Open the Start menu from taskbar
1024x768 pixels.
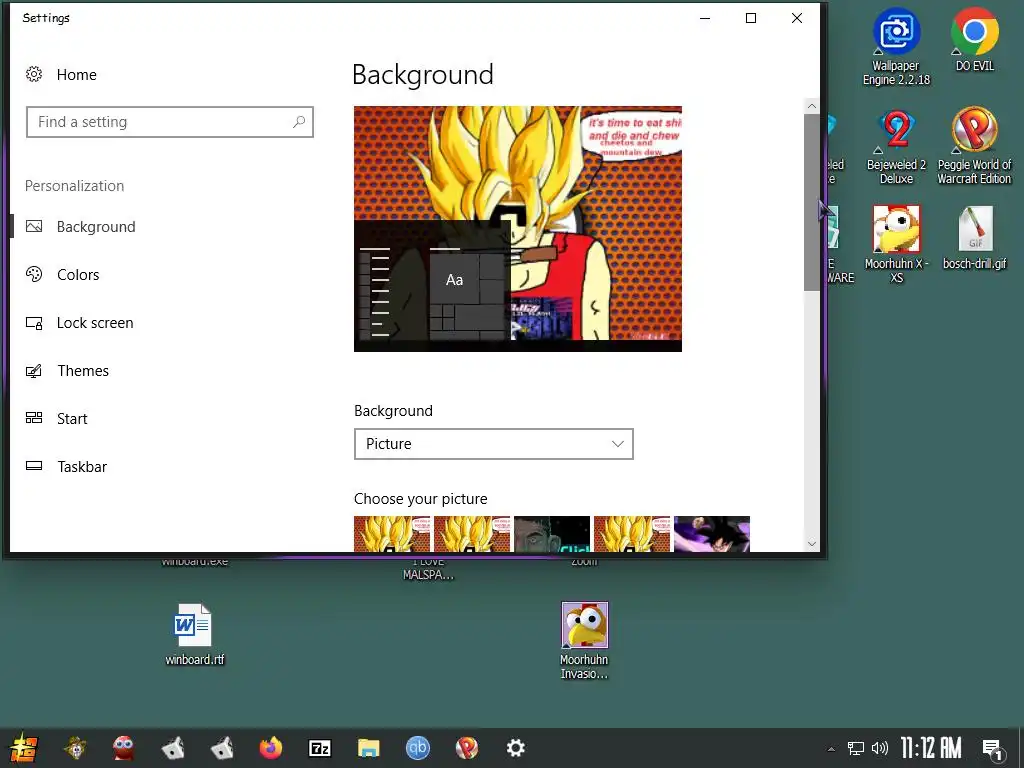pos(24,748)
